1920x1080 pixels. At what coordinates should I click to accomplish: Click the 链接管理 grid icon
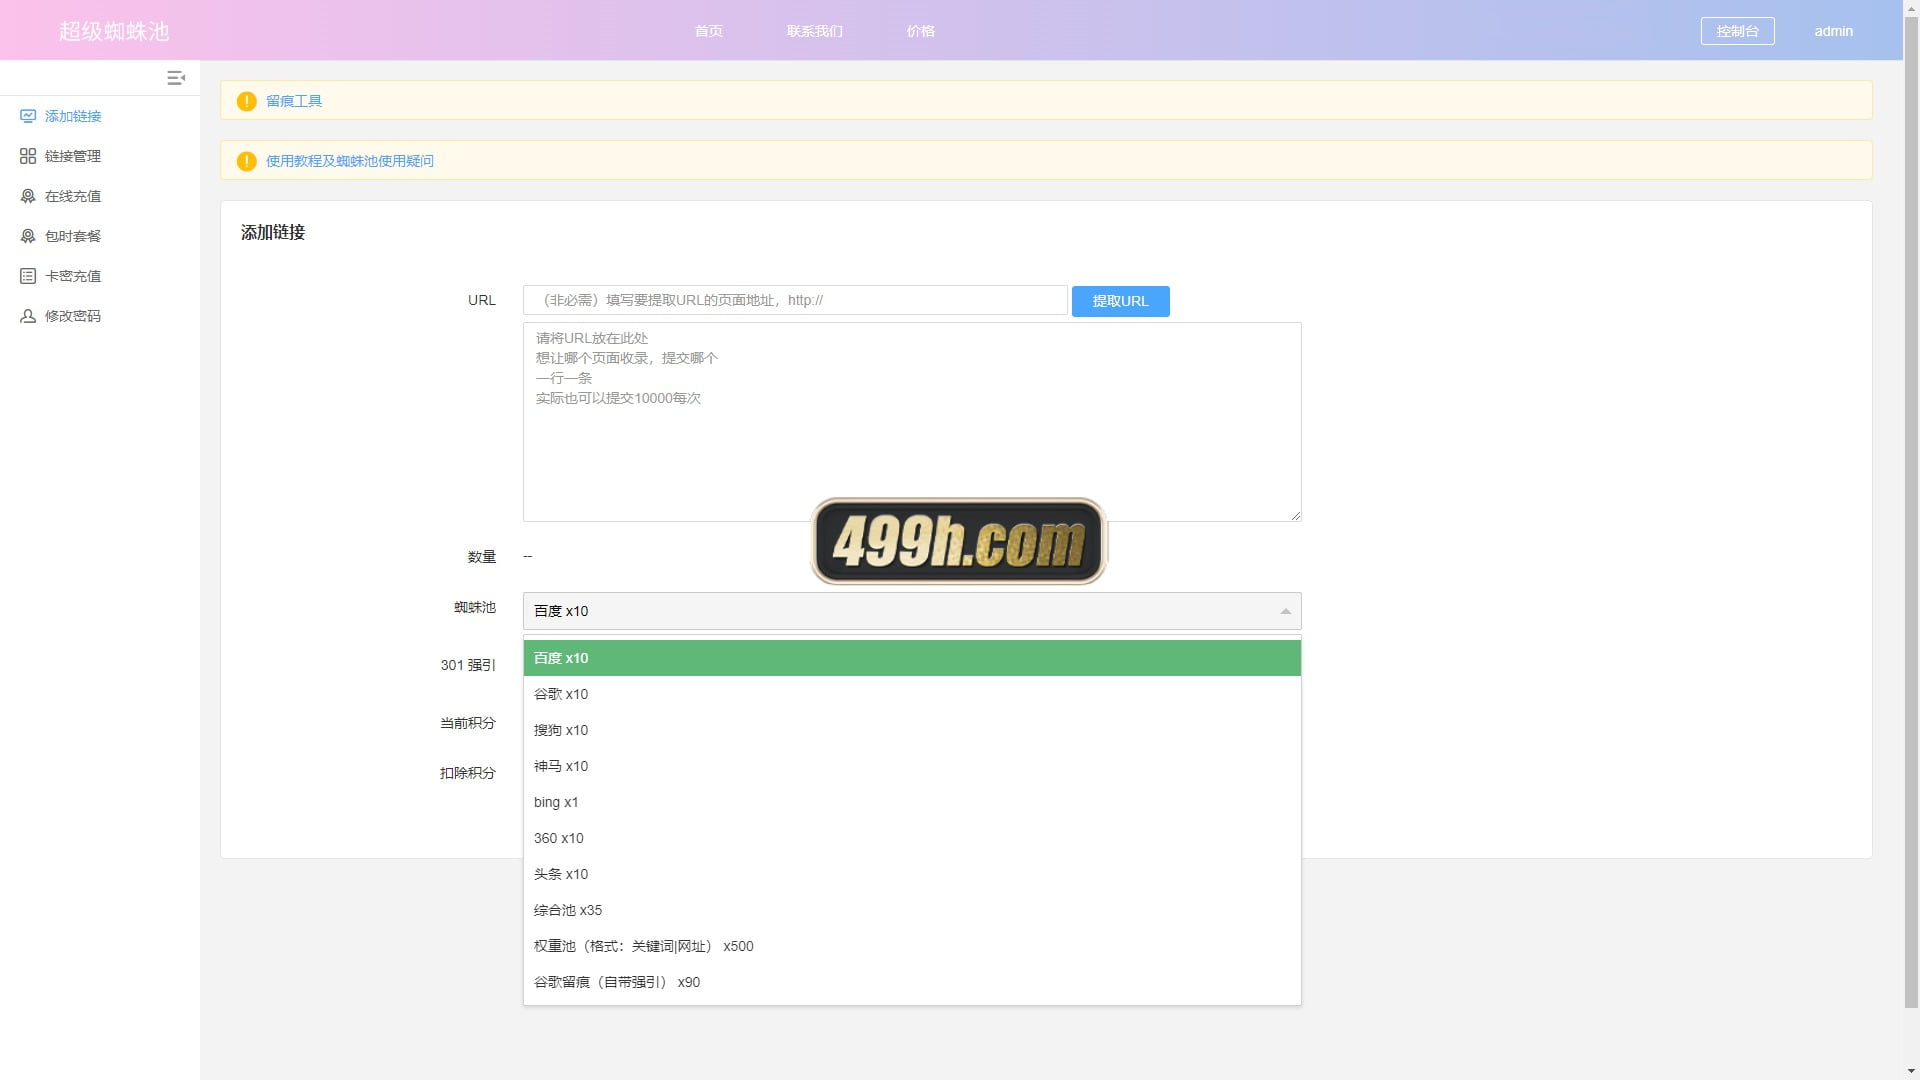pos(28,156)
